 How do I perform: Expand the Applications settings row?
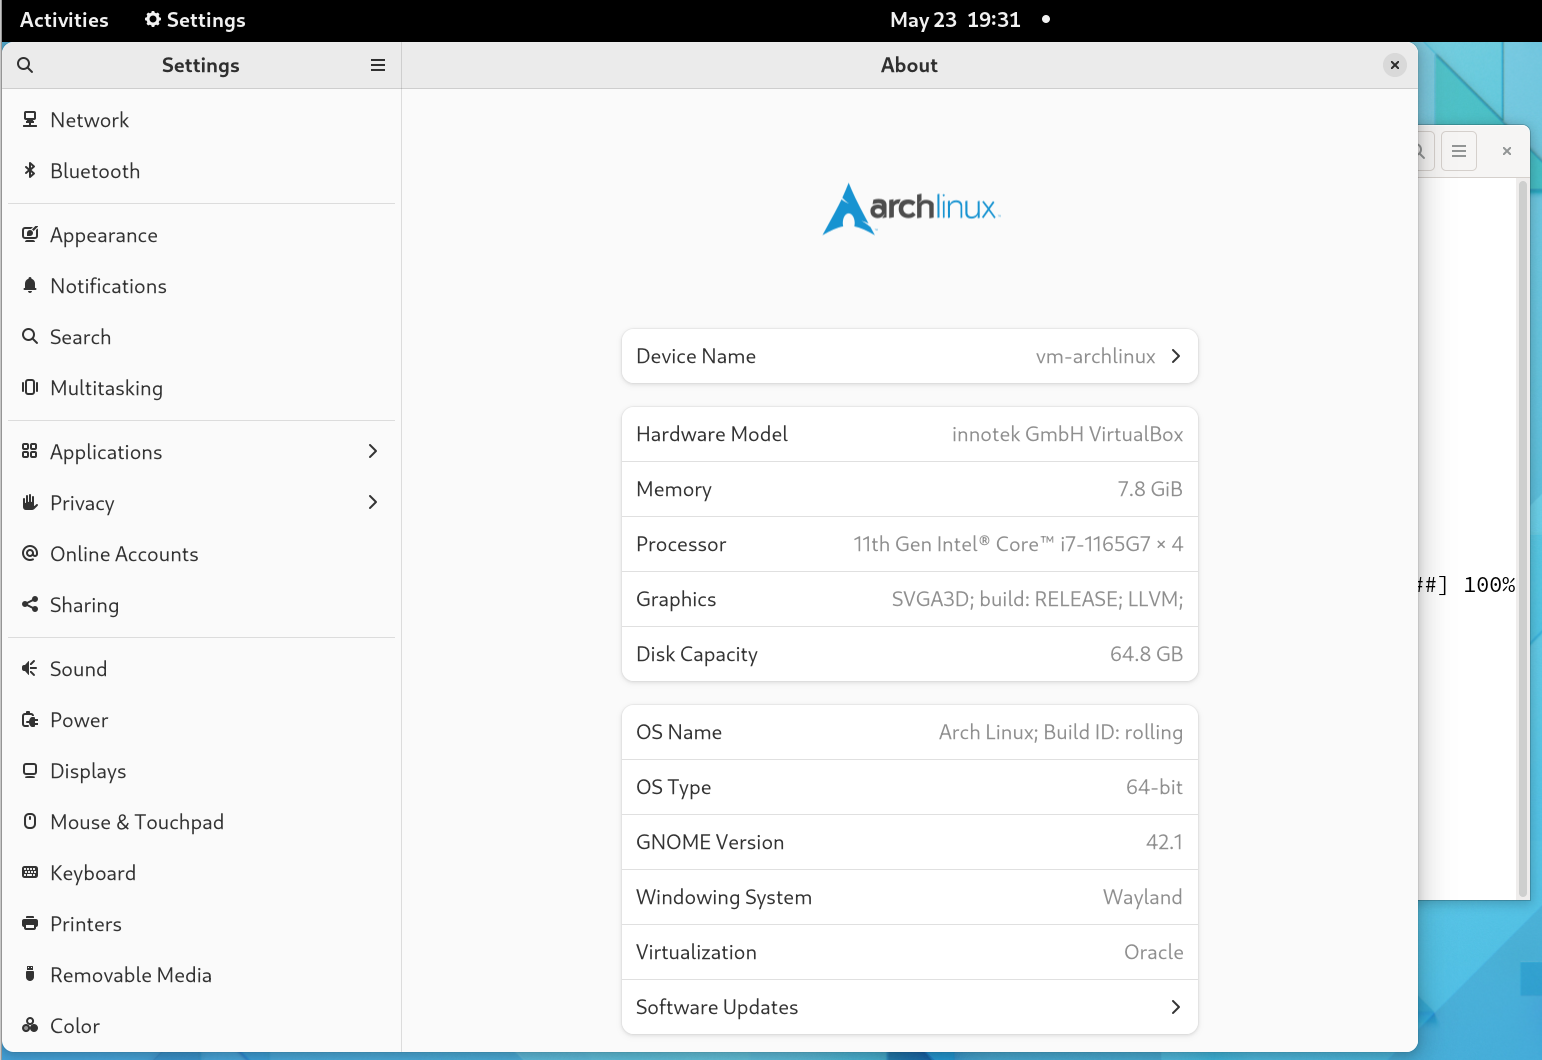(x=372, y=451)
